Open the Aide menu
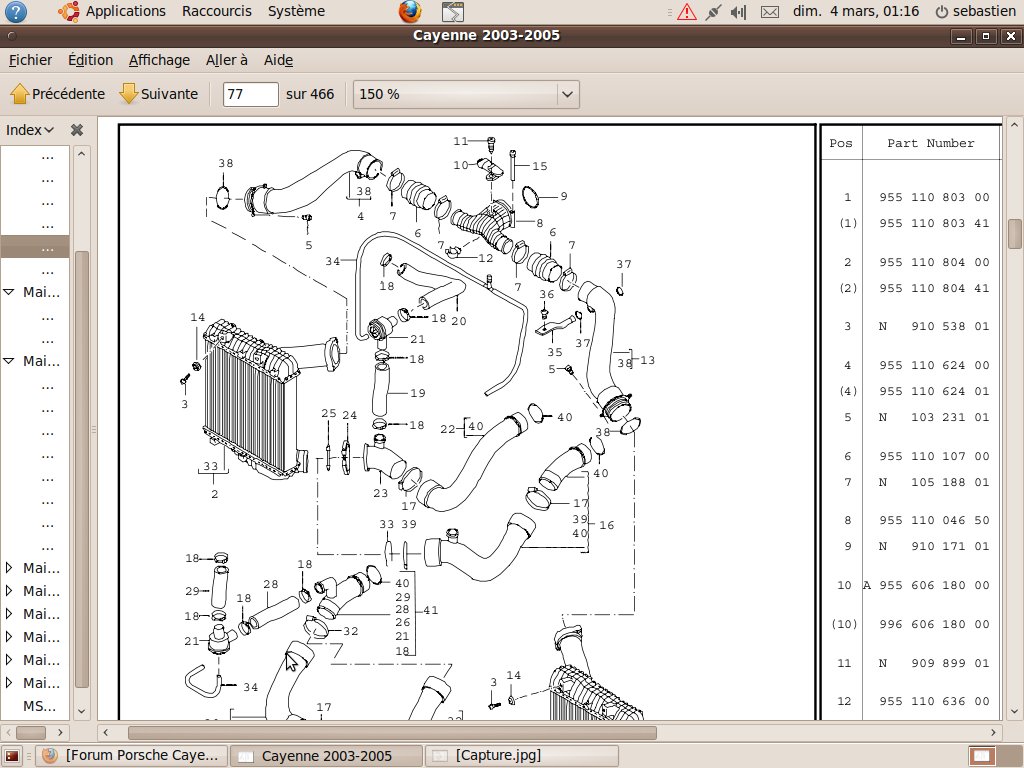This screenshot has height=768, width=1024. 278,60
